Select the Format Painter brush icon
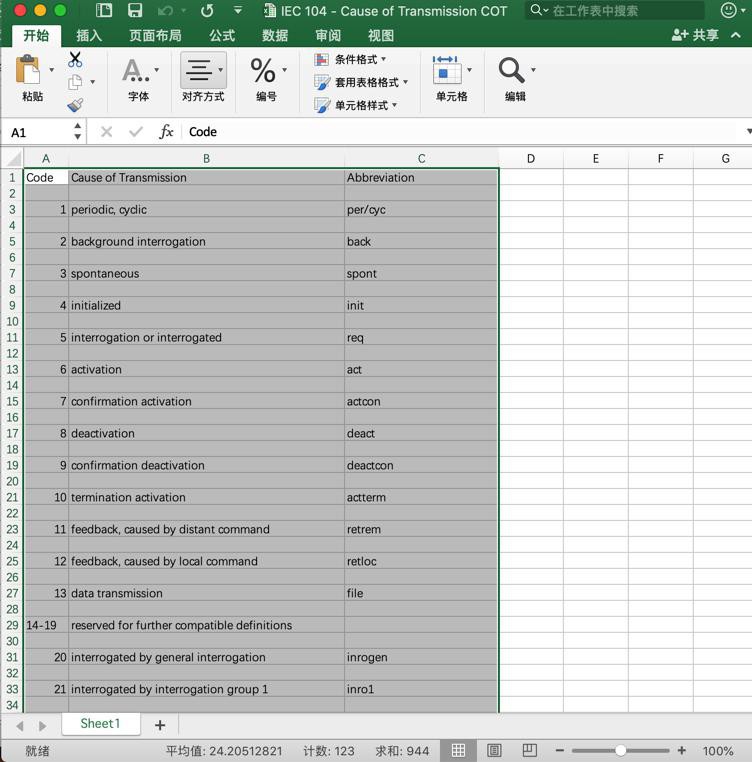Viewport: 752px width, 762px height. 75,104
